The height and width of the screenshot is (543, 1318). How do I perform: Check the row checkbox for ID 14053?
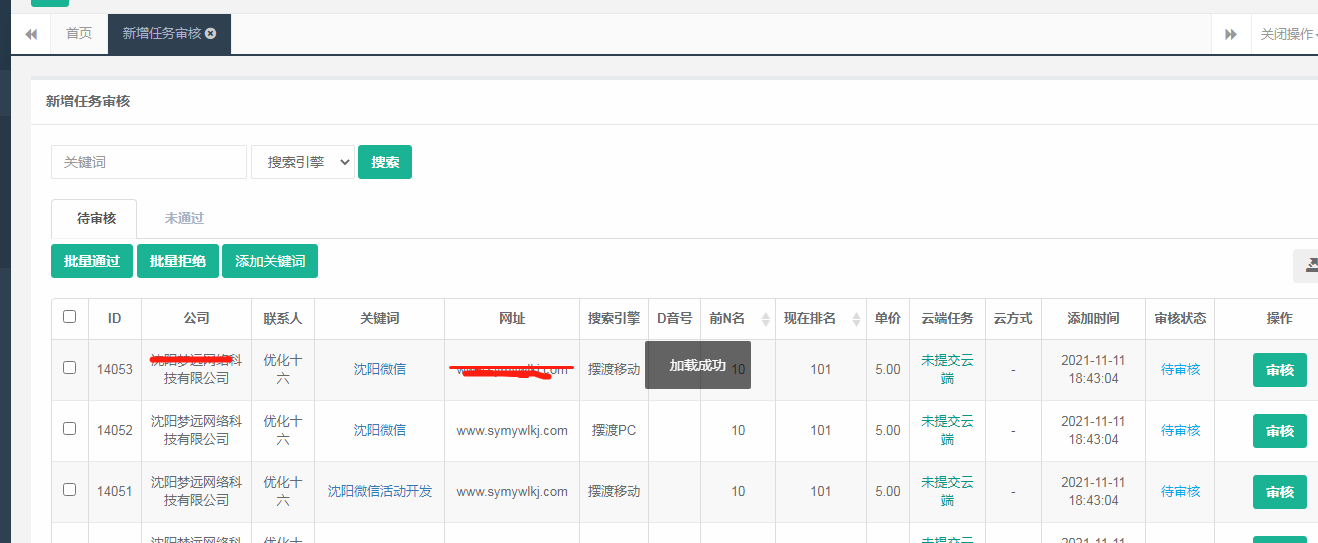tap(69, 367)
